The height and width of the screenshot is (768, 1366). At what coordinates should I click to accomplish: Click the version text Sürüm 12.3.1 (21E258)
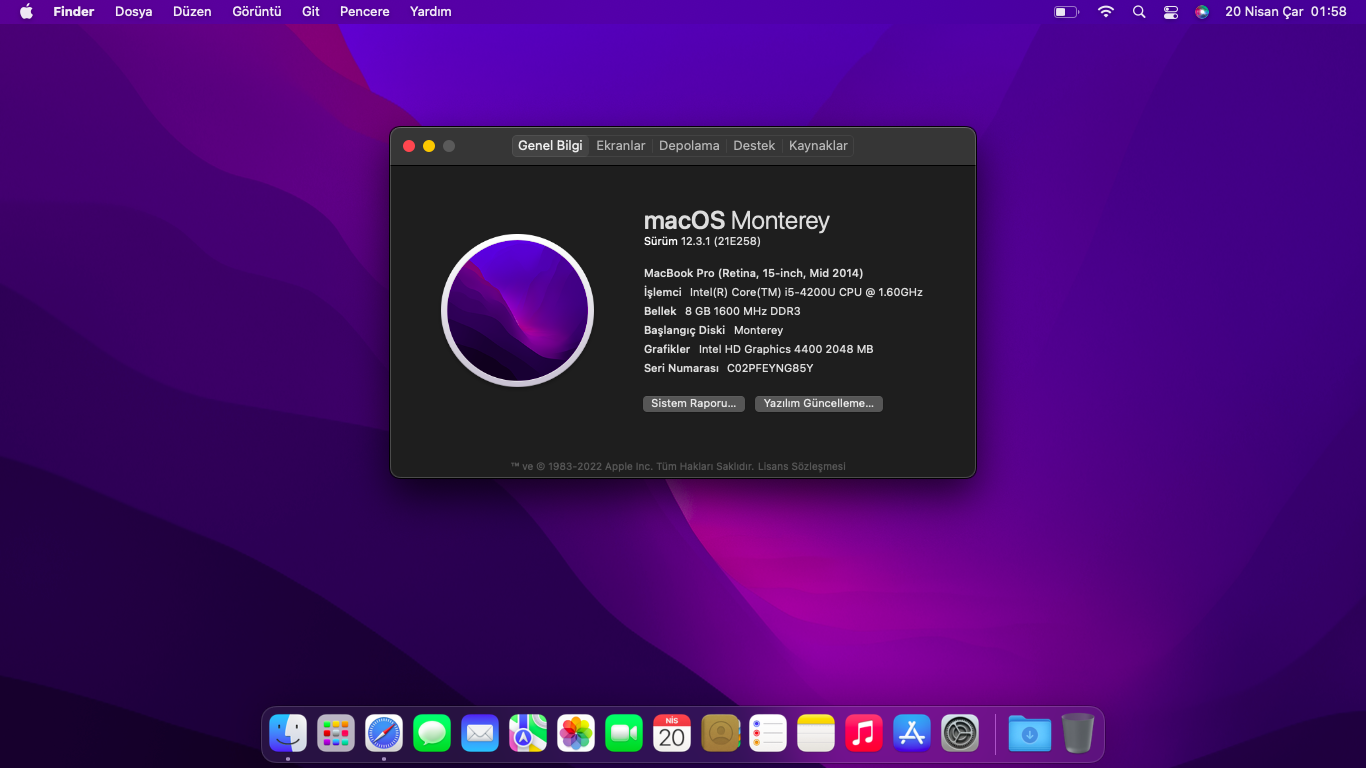click(x=703, y=242)
